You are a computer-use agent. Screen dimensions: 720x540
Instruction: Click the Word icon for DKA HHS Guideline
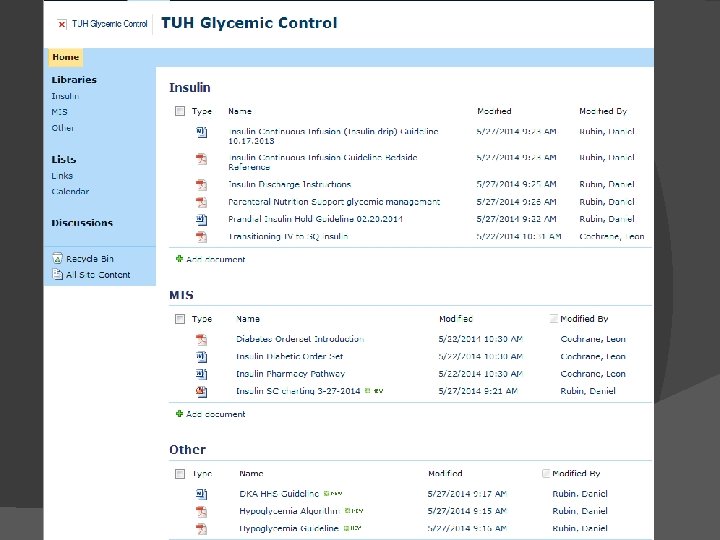click(x=201, y=494)
